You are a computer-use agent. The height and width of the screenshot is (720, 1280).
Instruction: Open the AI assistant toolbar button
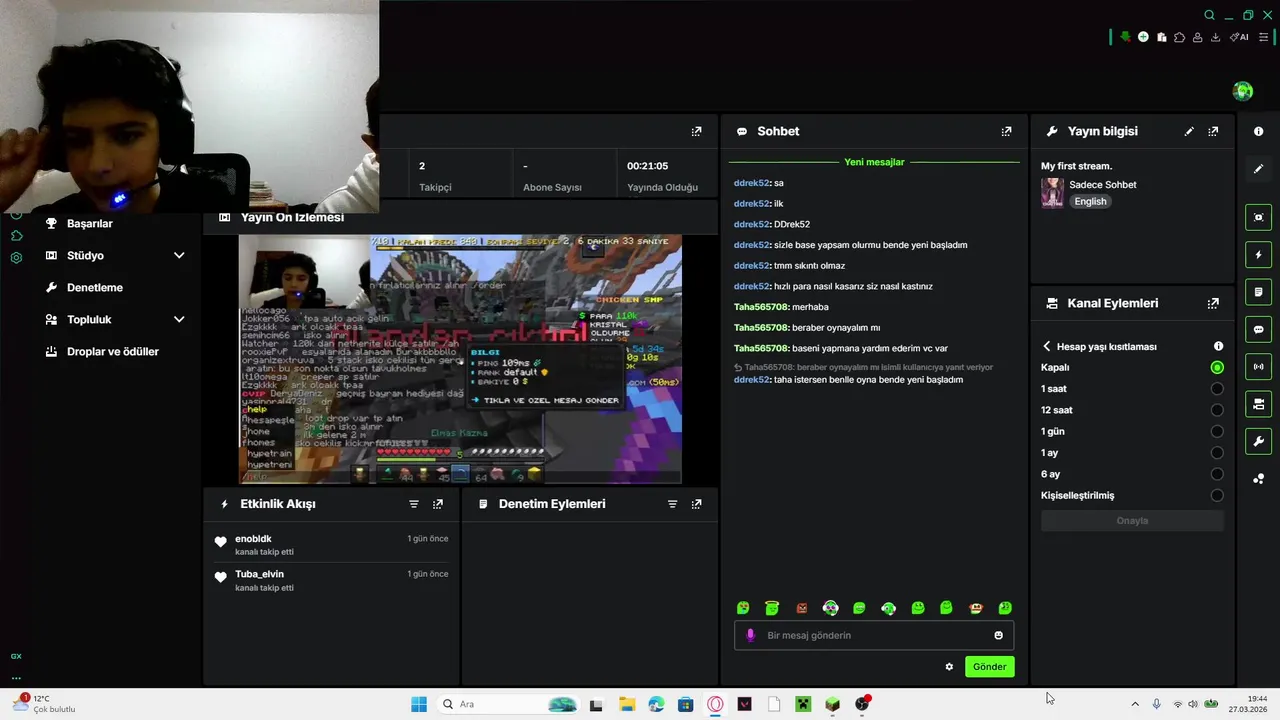(1239, 37)
